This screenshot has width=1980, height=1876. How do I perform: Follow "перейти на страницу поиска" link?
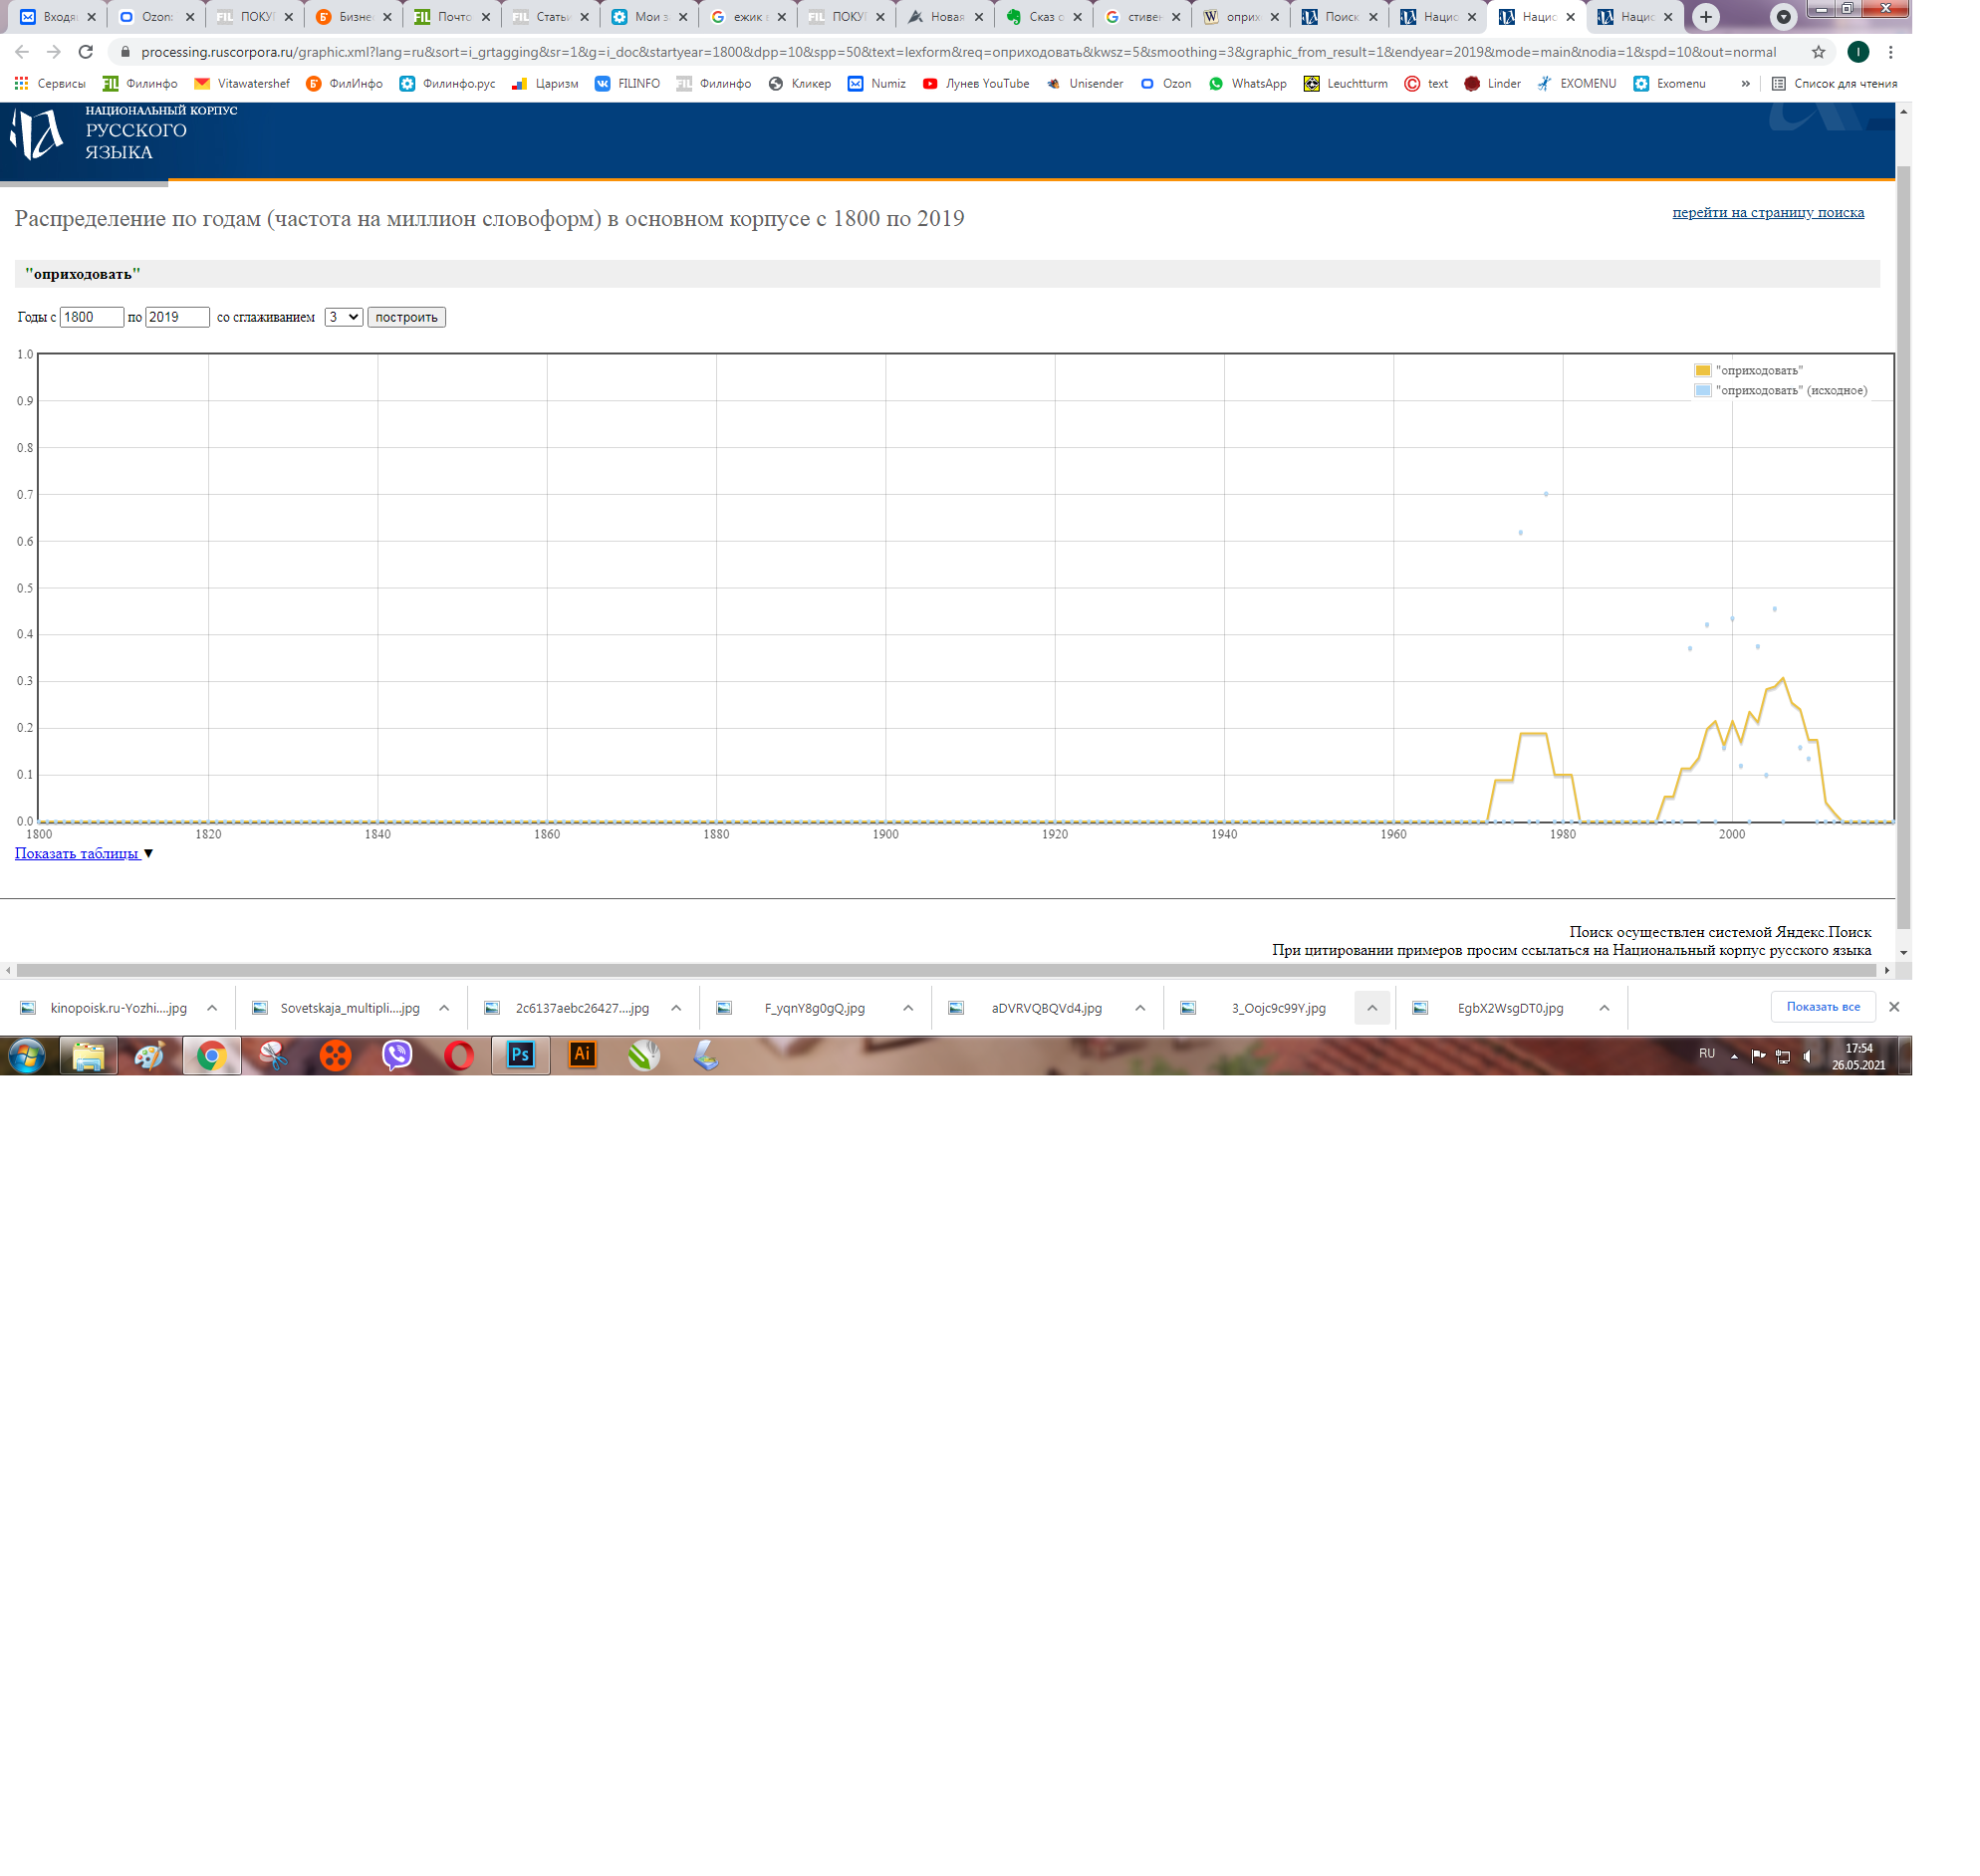pyautogui.click(x=1767, y=212)
